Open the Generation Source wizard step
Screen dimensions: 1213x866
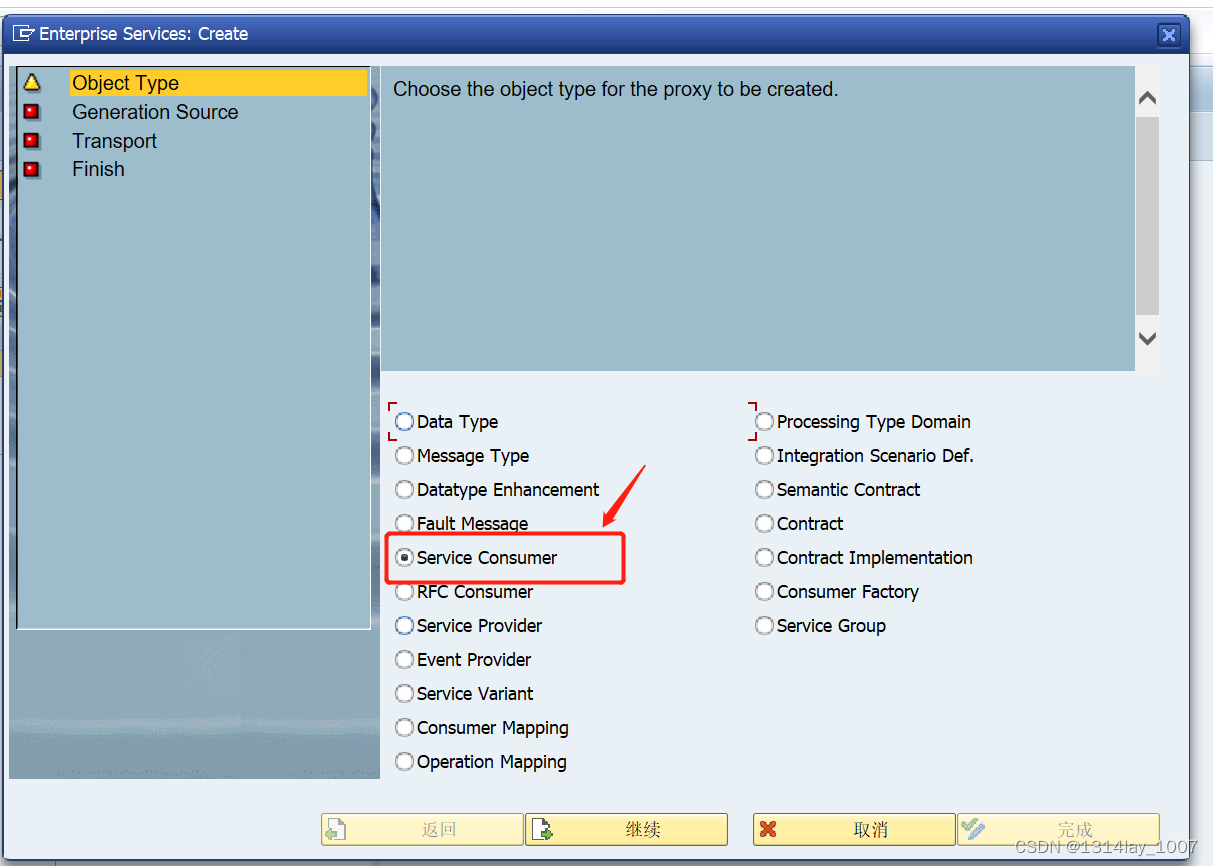pyautogui.click(x=155, y=112)
